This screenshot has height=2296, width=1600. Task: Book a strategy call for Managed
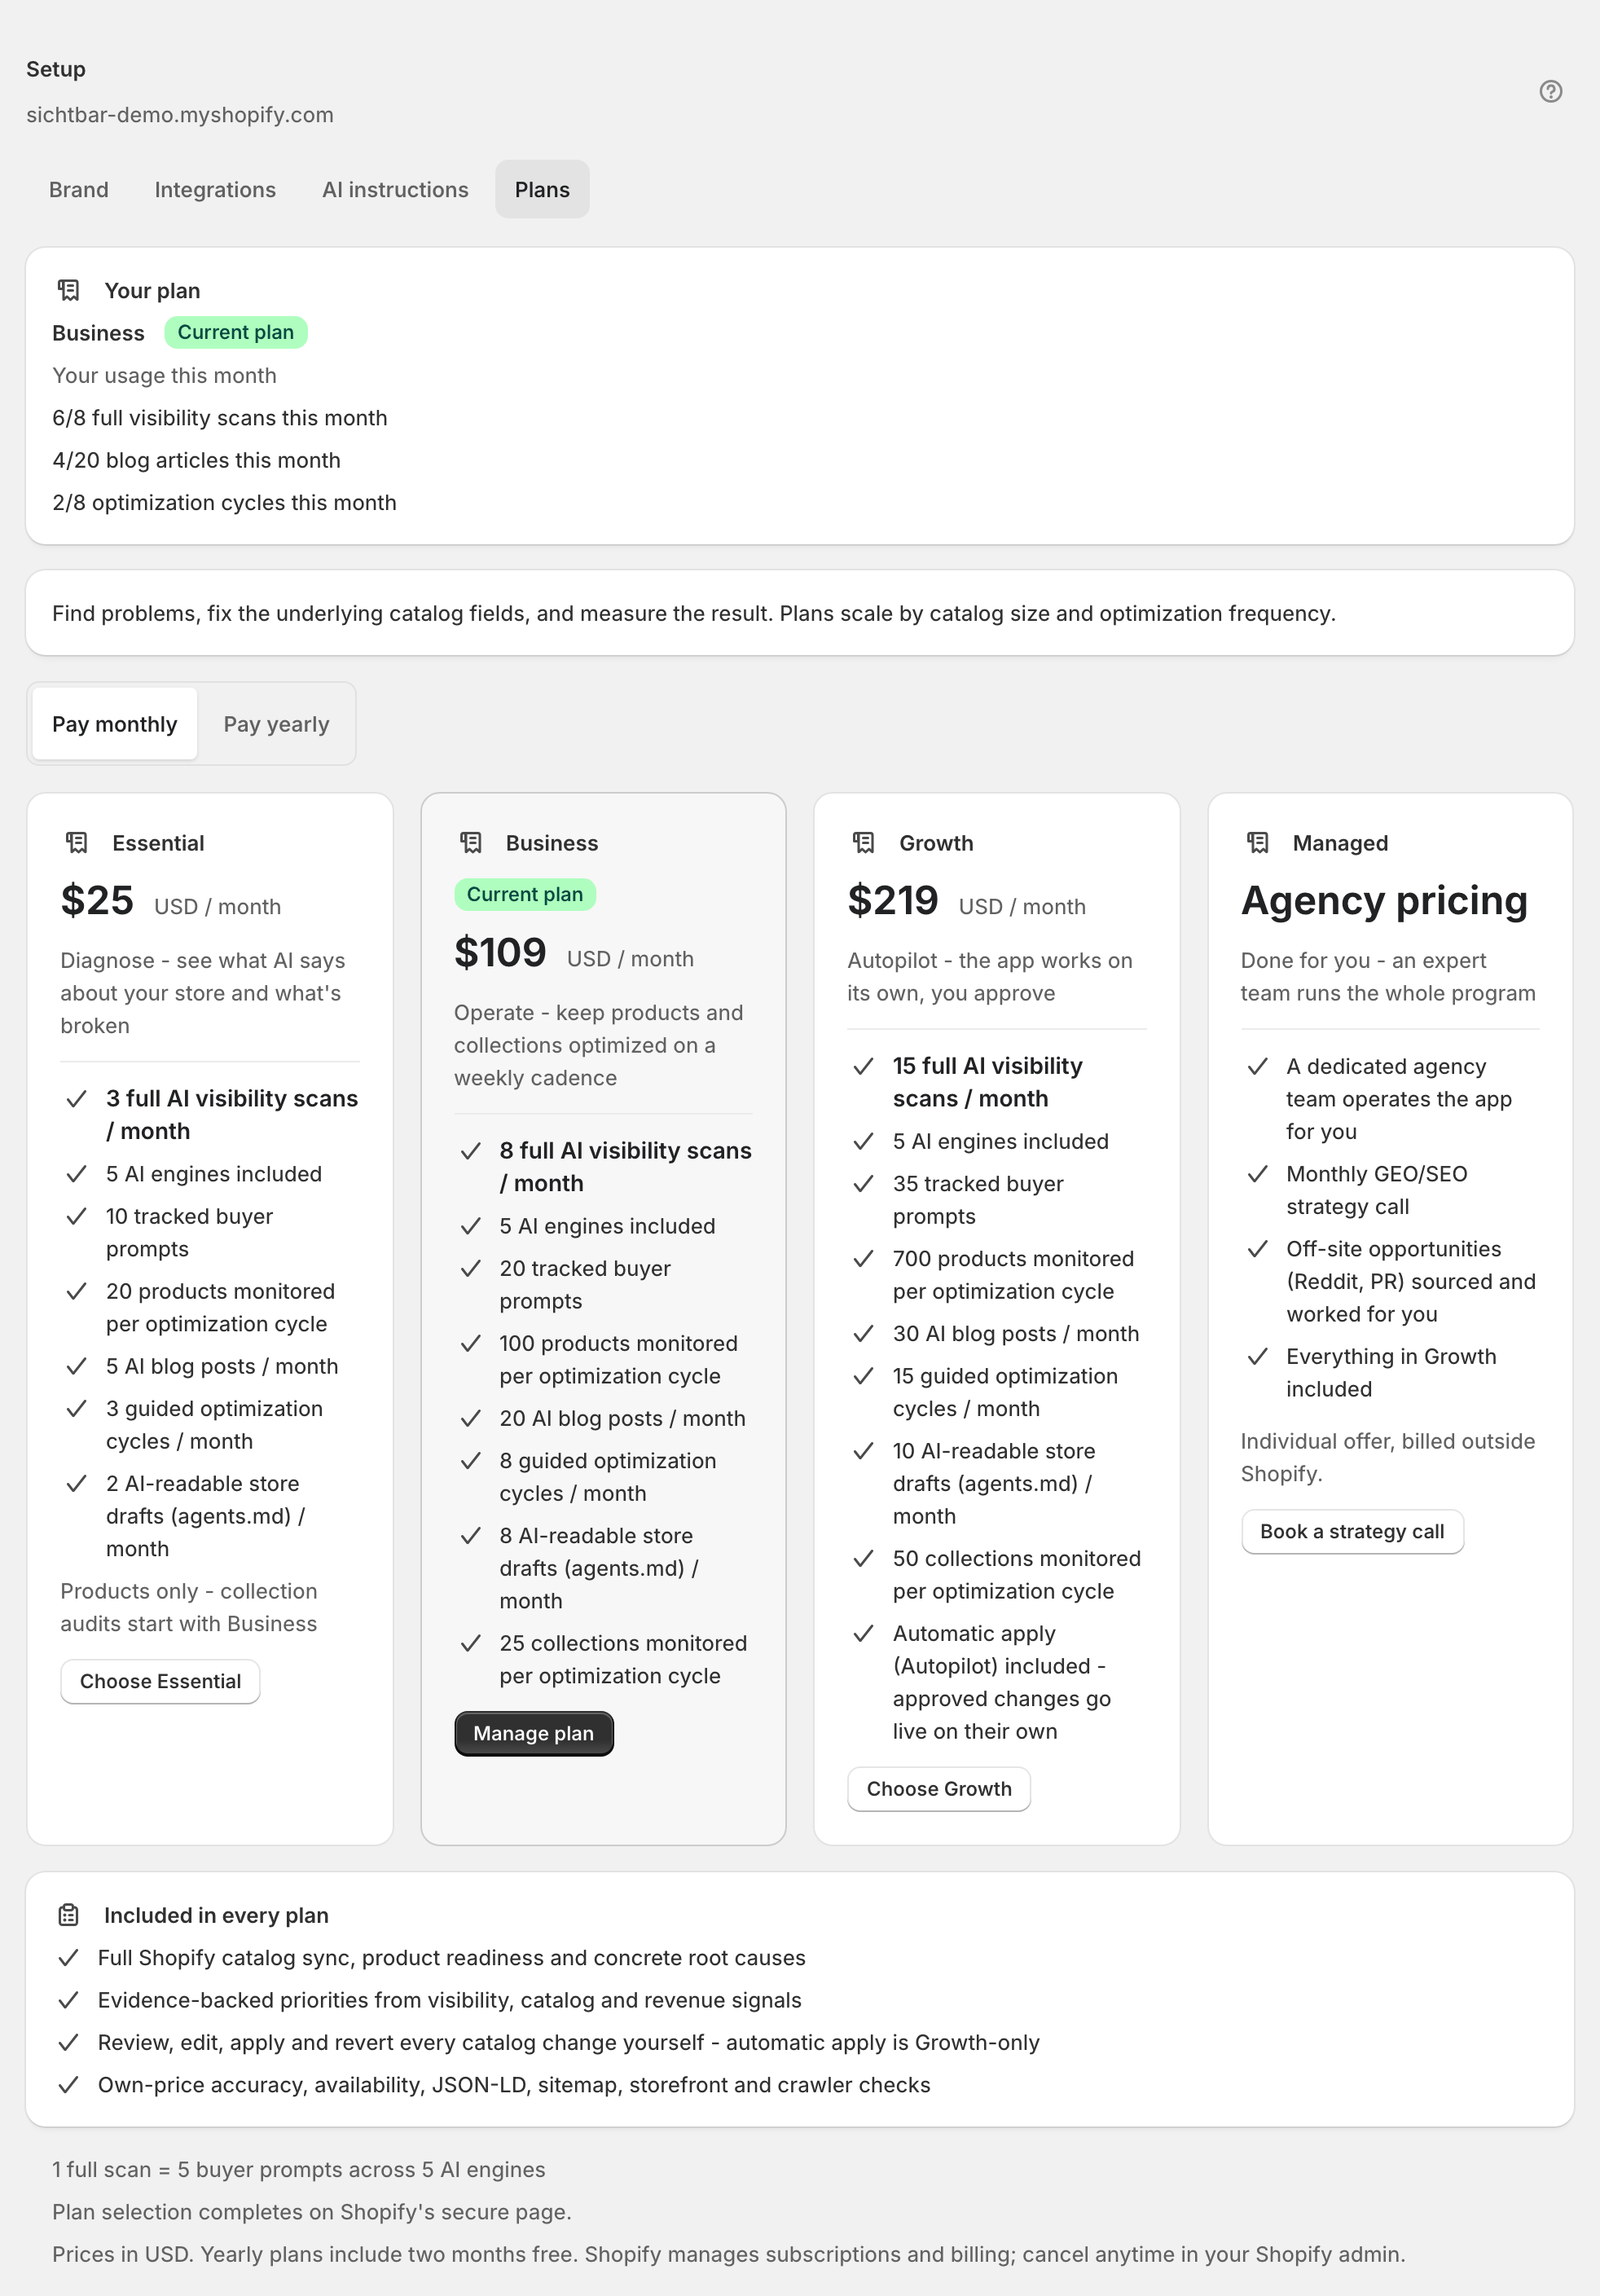click(1352, 1531)
